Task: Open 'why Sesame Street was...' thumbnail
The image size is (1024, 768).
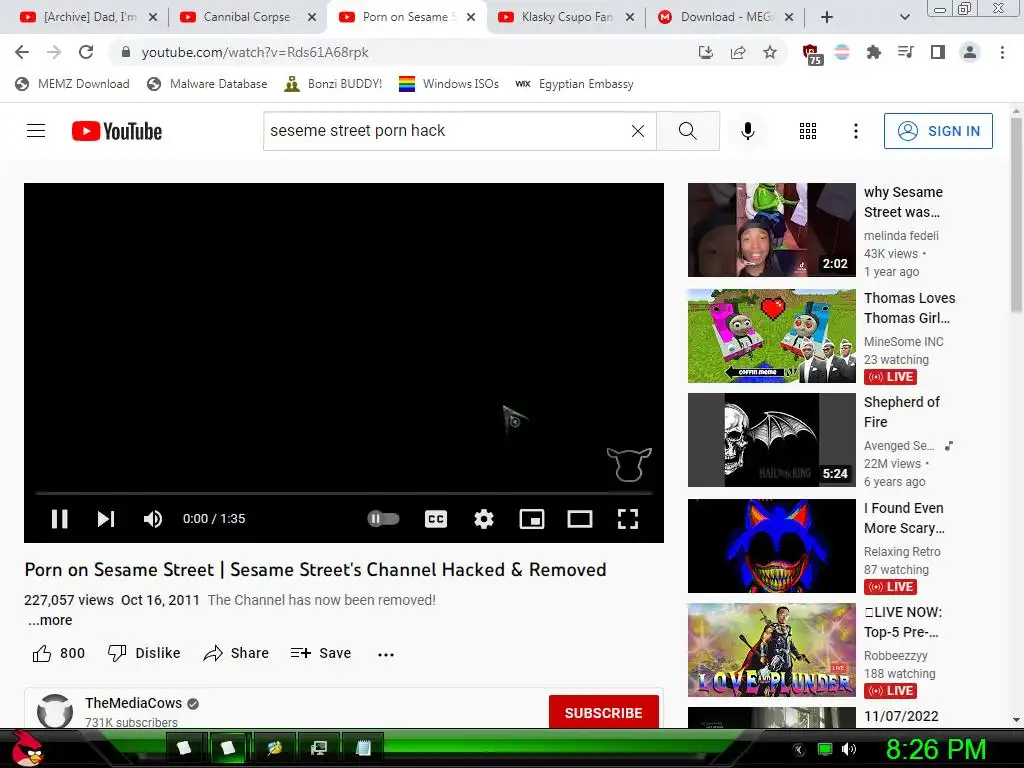Action: pyautogui.click(x=771, y=230)
